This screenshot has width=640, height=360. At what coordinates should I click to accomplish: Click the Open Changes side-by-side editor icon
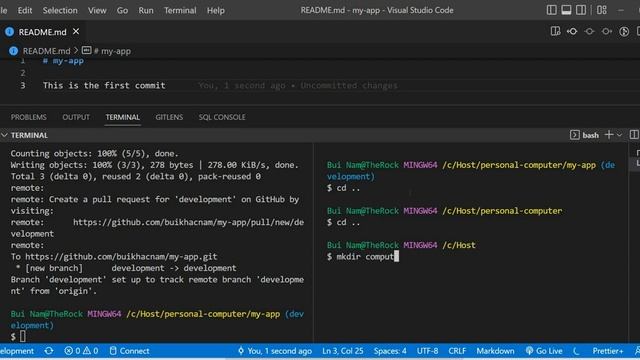pos(555,31)
